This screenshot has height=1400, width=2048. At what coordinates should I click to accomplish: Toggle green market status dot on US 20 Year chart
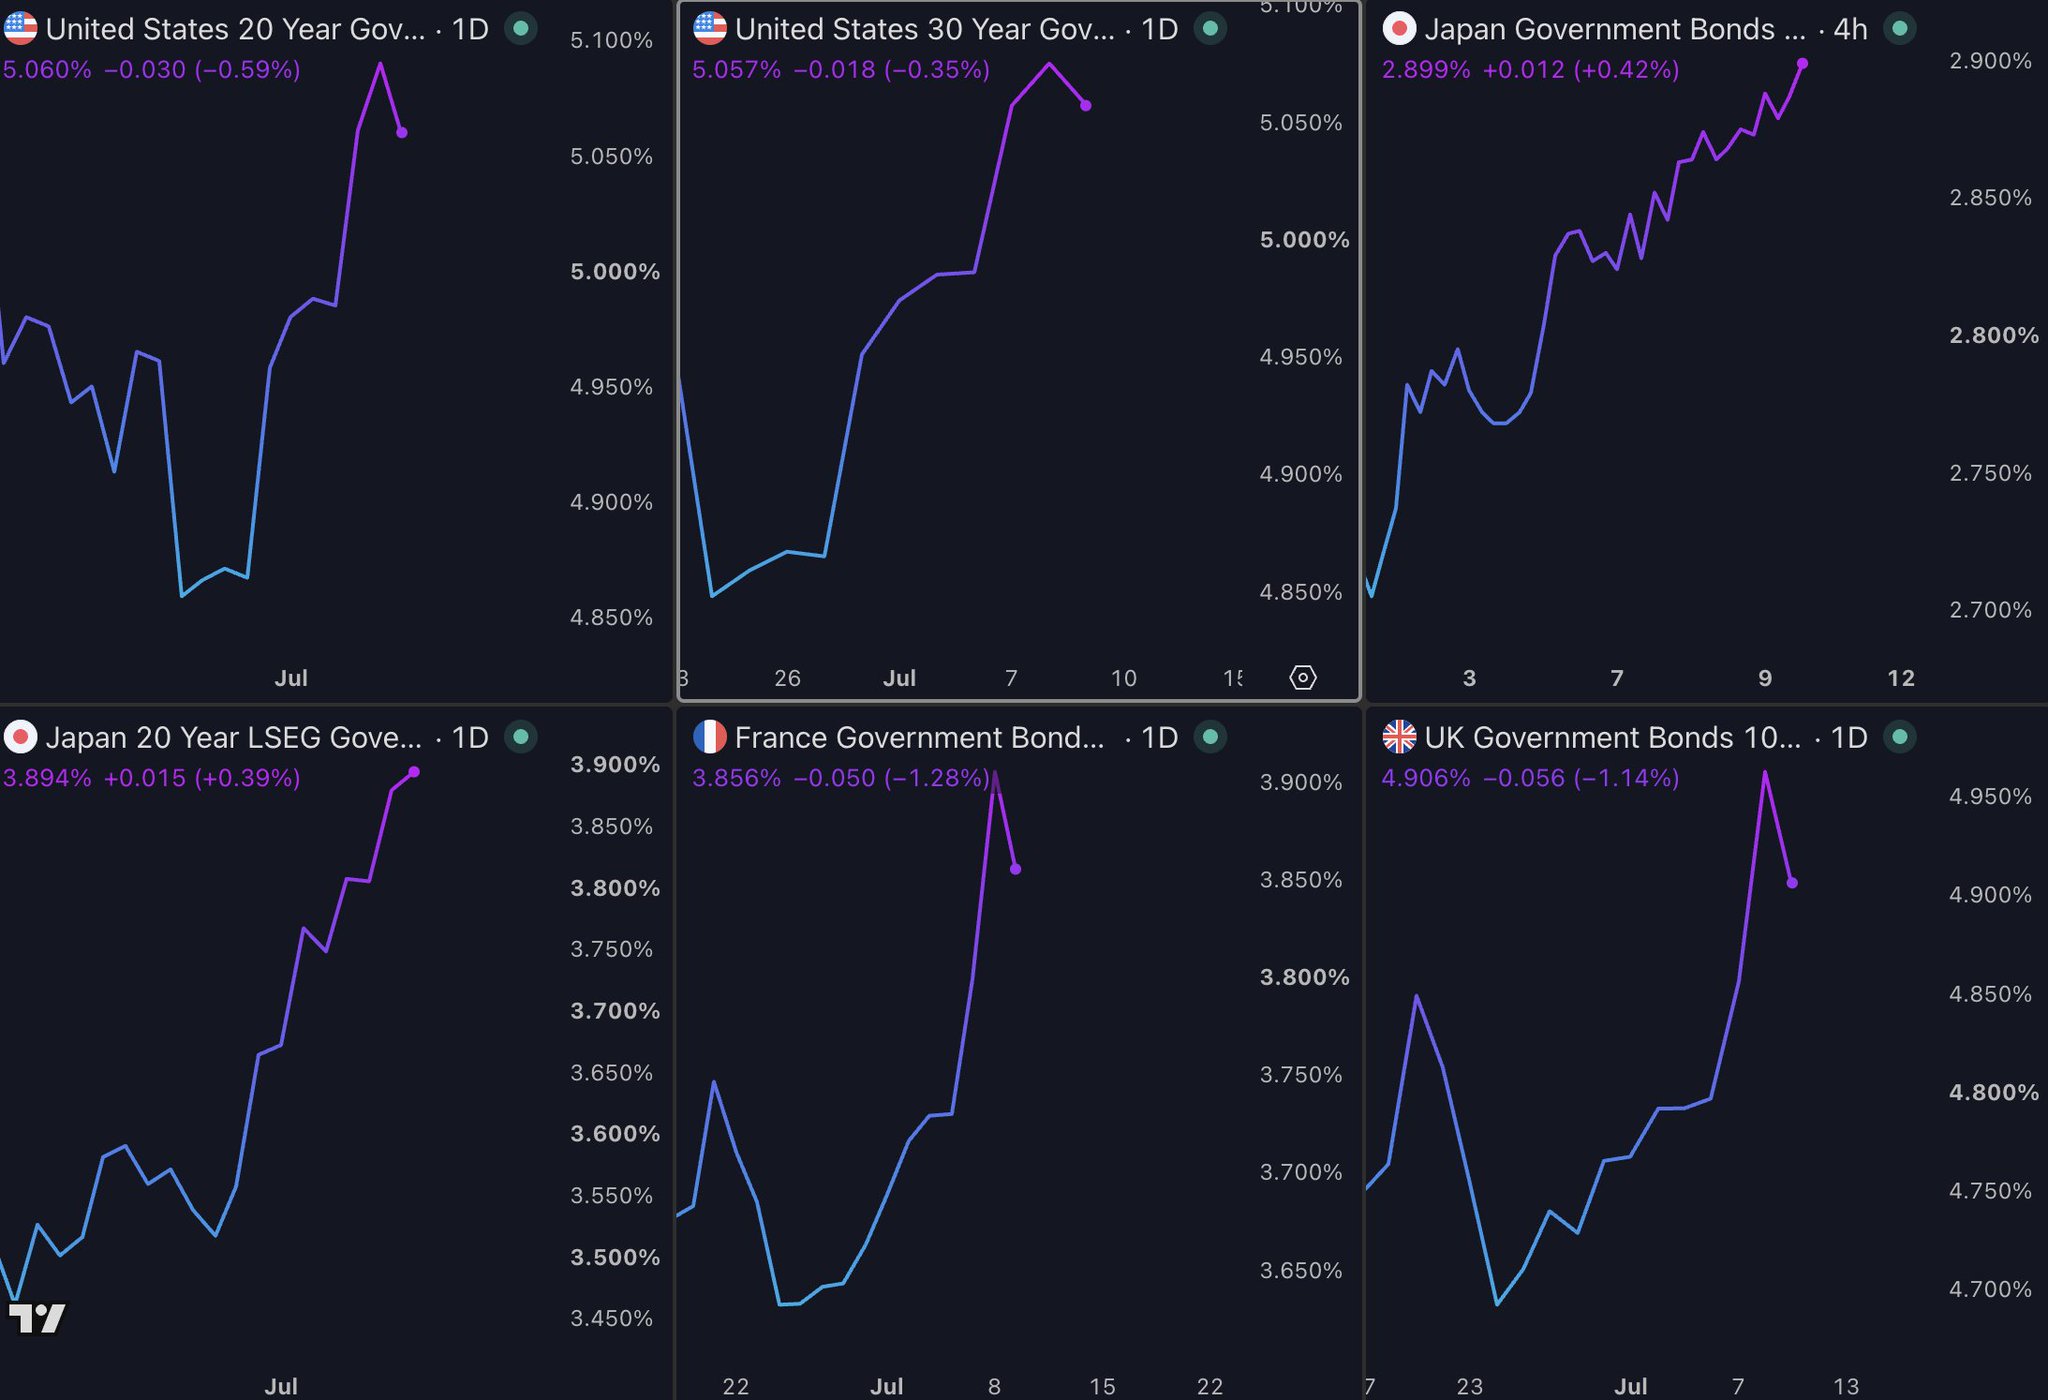520,29
